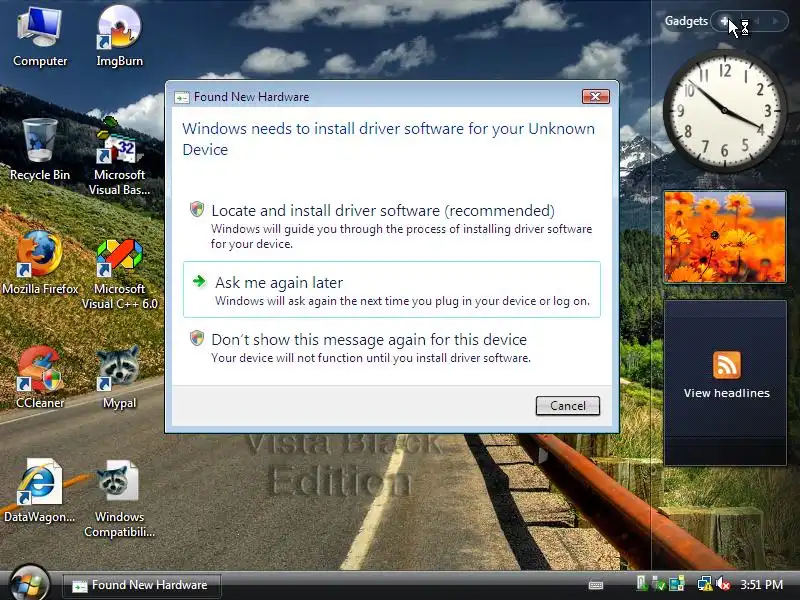Select the Windows Compatibility file icon

(119, 499)
